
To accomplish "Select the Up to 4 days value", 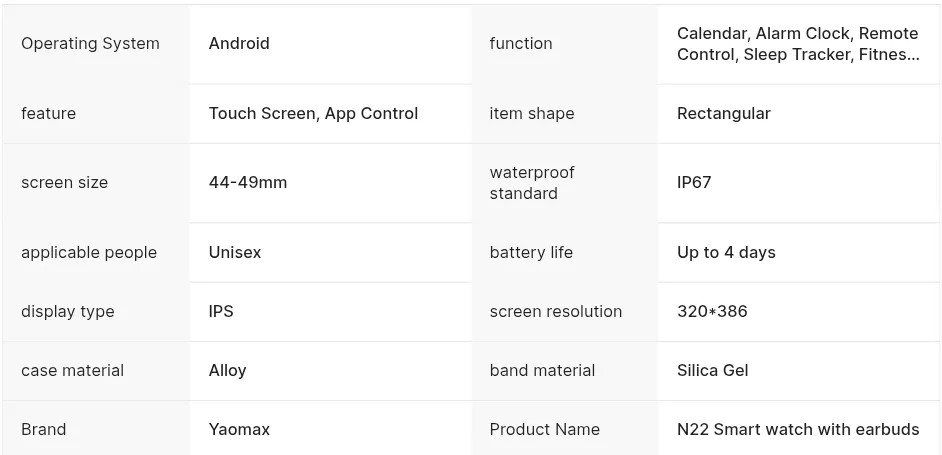I will point(726,253).
